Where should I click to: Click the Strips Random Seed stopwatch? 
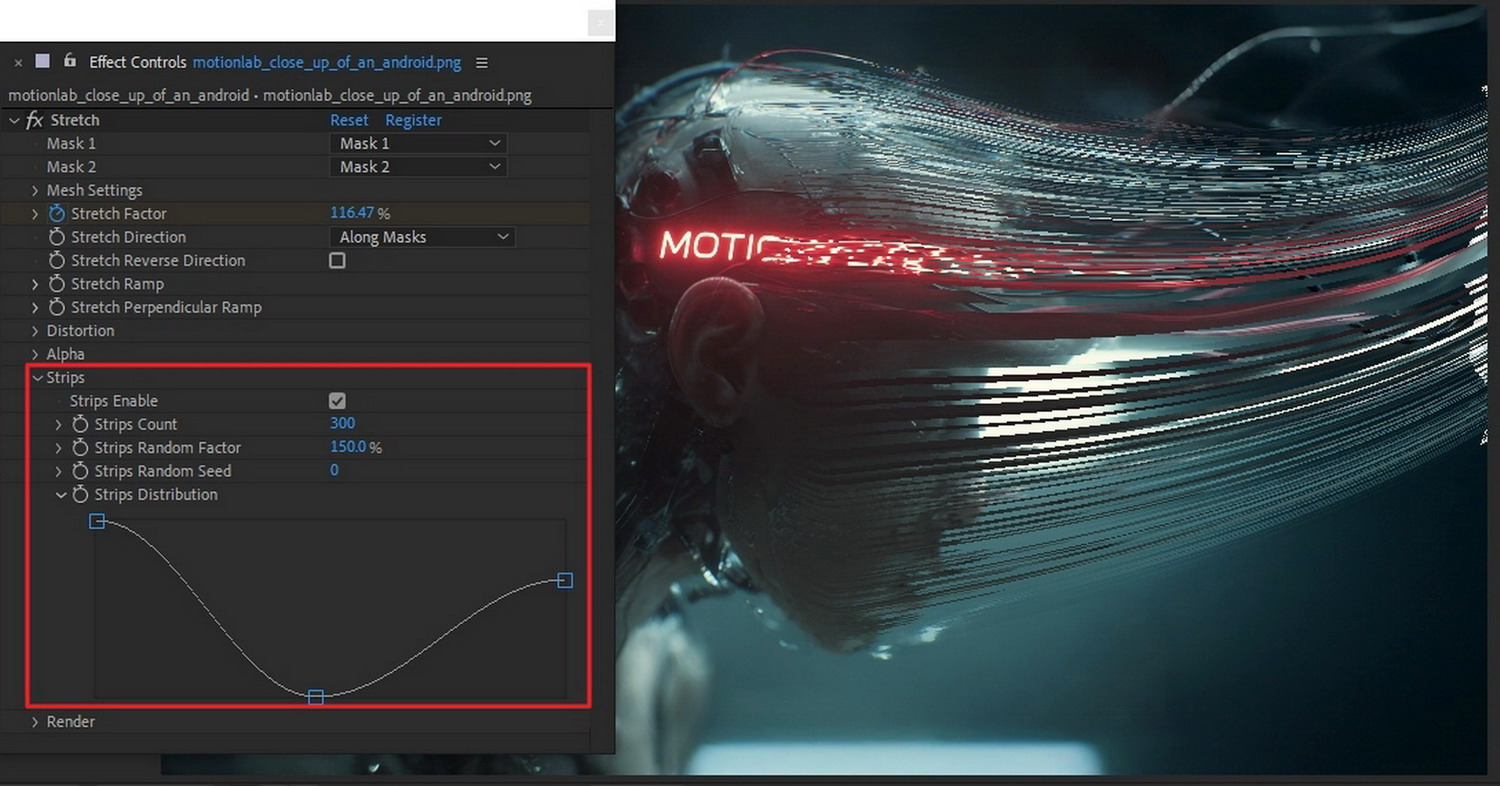tap(81, 471)
